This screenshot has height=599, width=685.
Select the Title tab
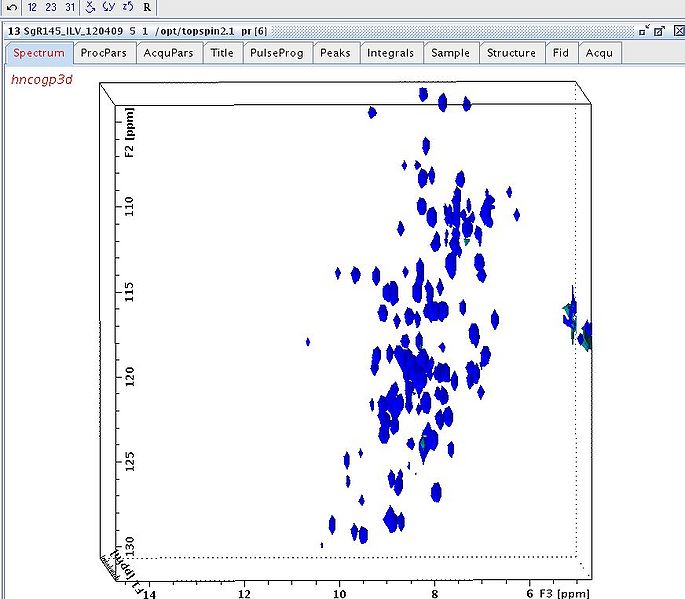coord(222,53)
